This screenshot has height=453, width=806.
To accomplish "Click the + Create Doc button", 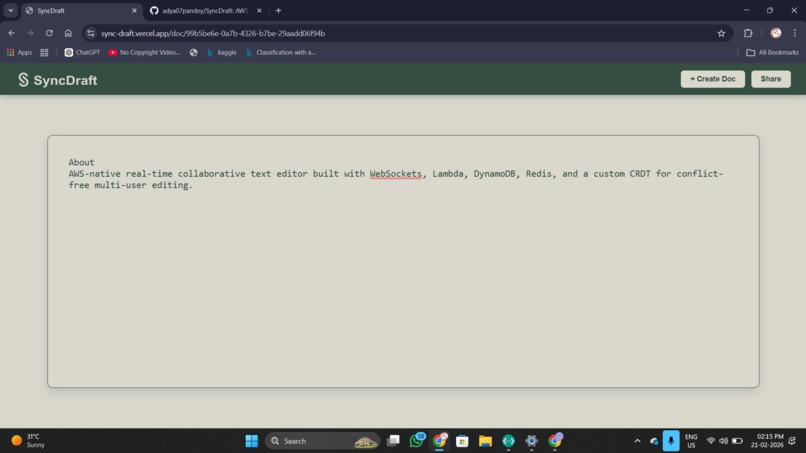I will pyautogui.click(x=712, y=79).
